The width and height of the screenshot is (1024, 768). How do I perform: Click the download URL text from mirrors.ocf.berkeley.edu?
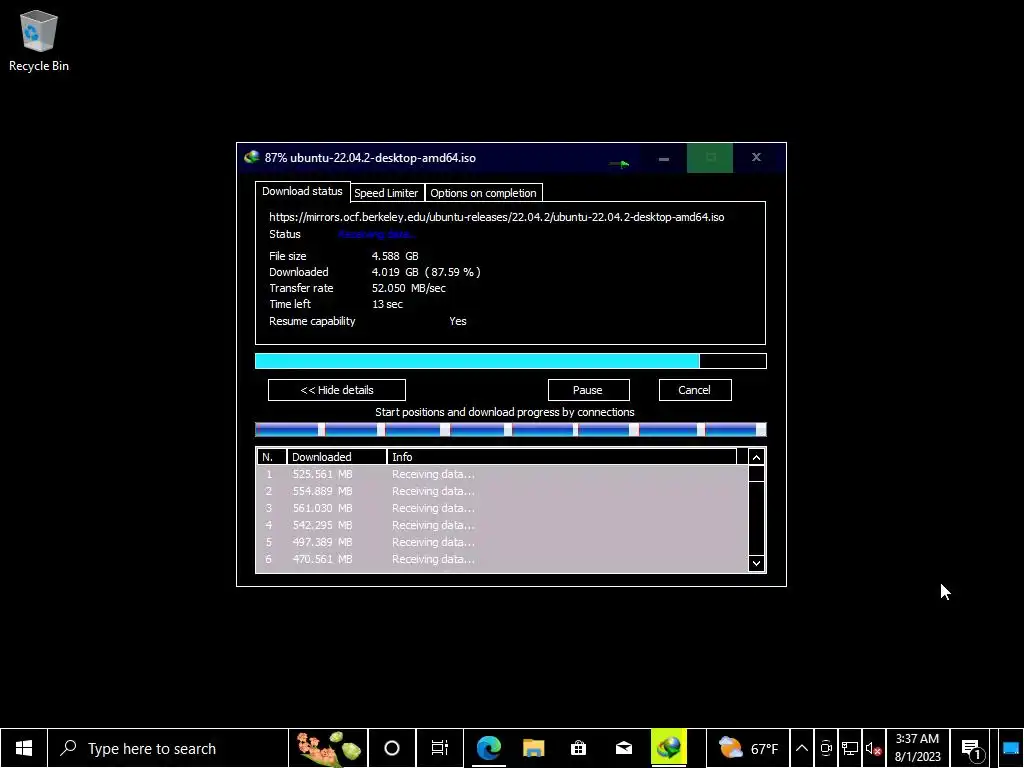(x=496, y=217)
